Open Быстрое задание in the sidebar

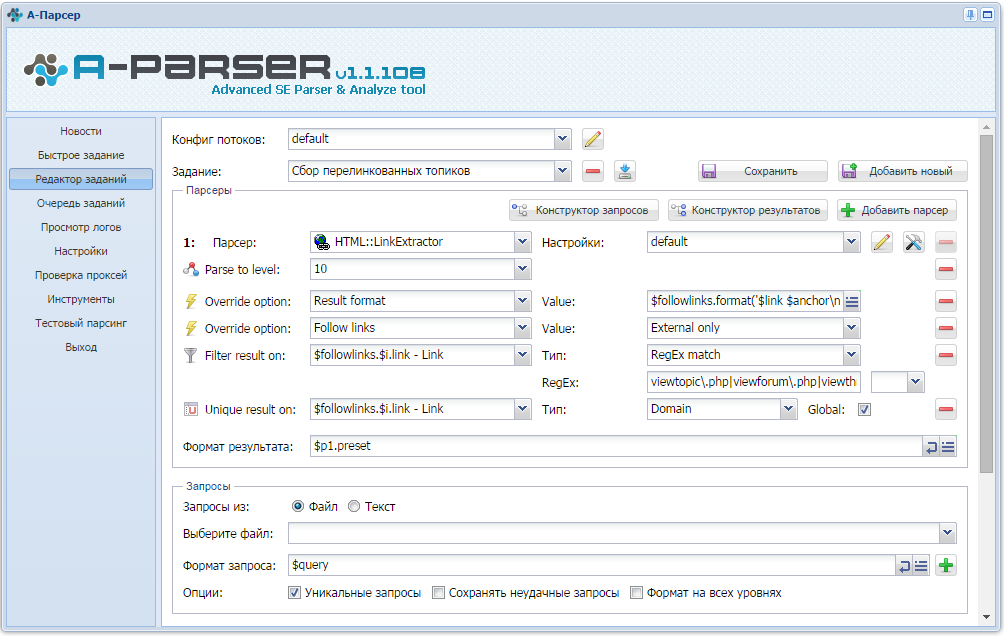(81, 155)
